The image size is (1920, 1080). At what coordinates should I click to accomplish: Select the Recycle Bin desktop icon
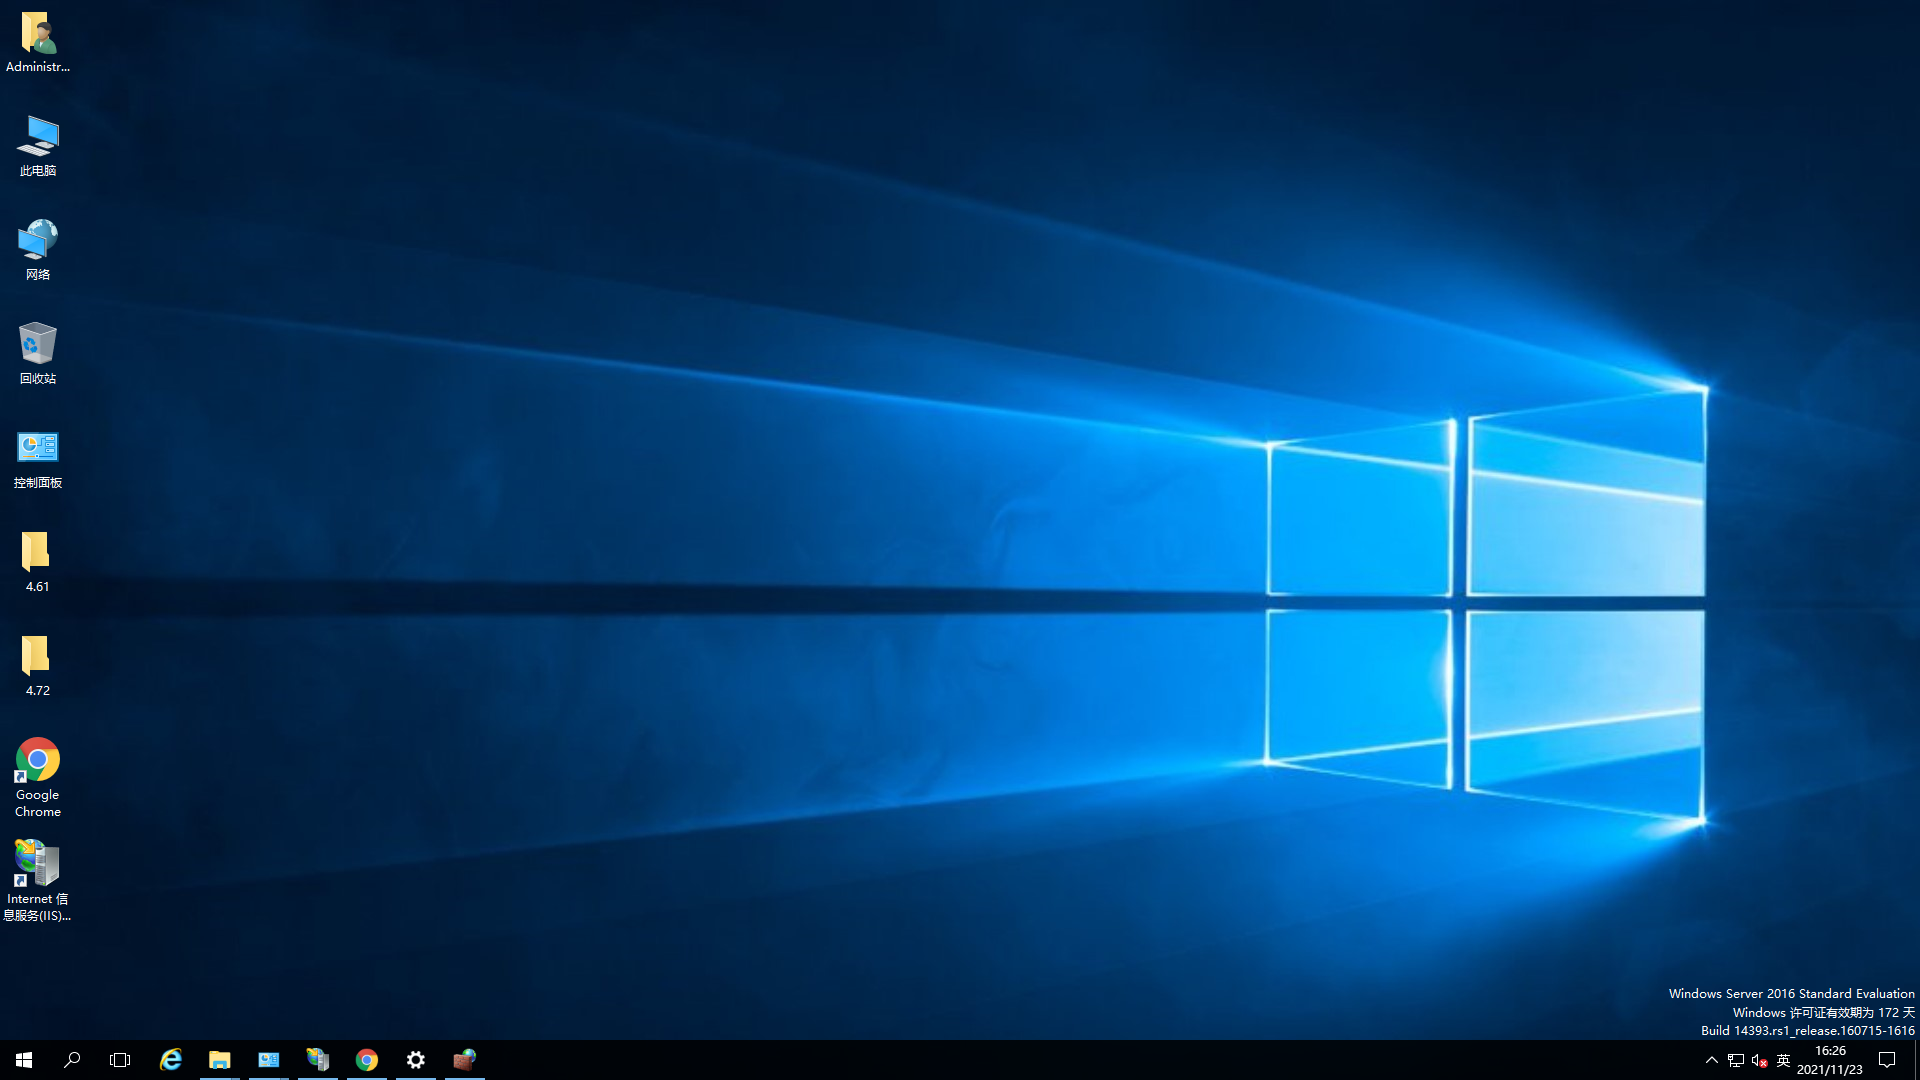[x=38, y=345]
